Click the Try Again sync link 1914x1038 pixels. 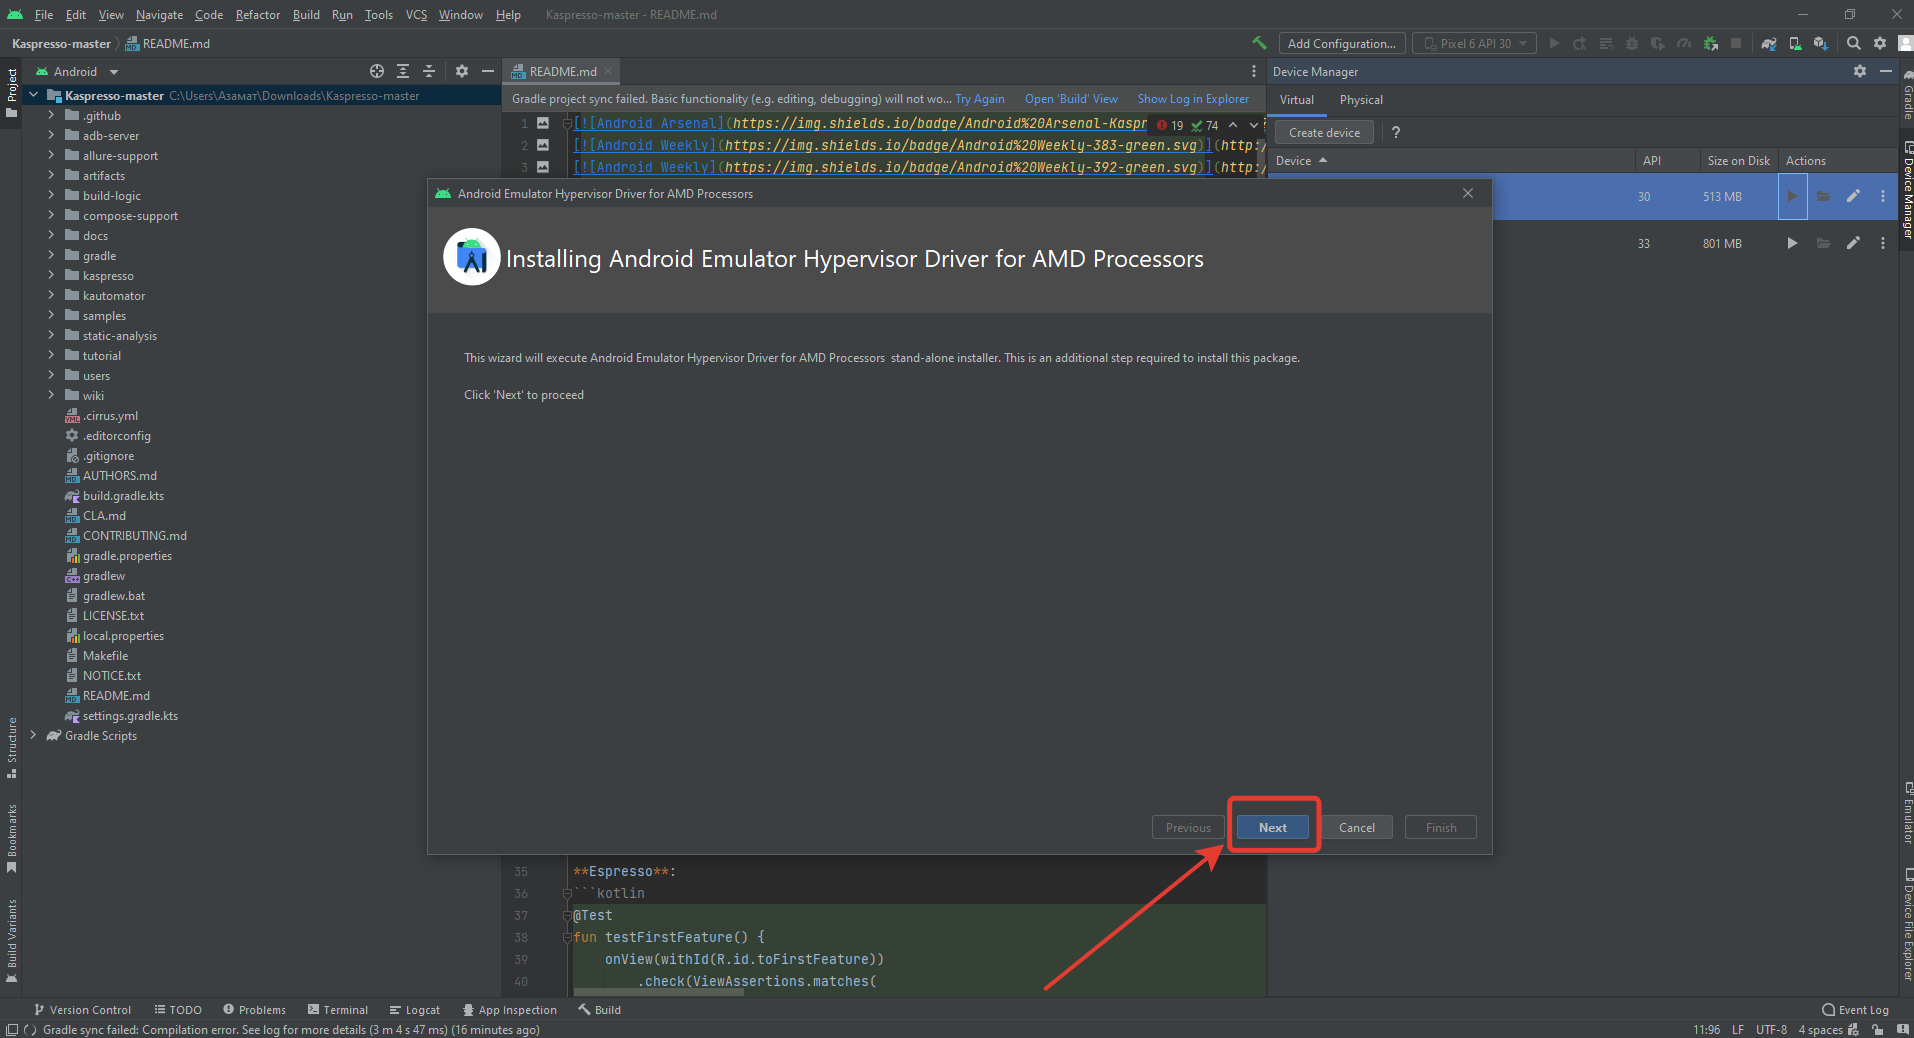coord(980,99)
